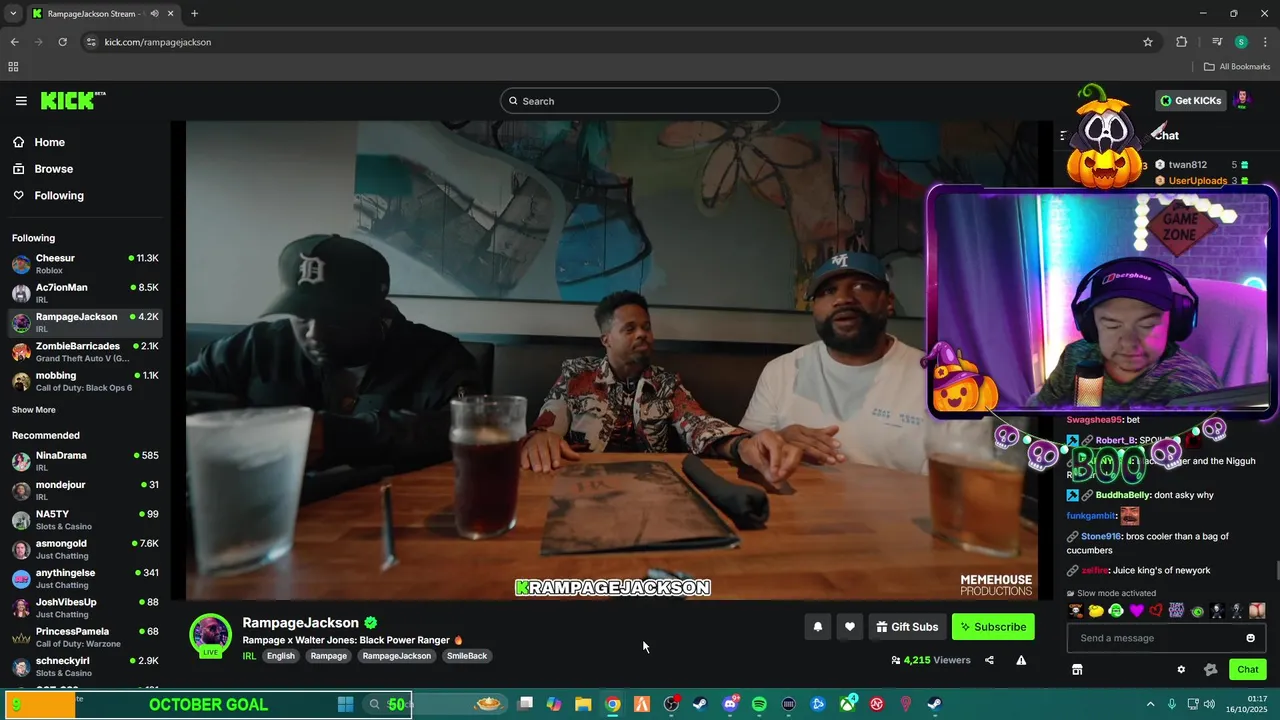Open the ZombieBarricades channel
The height and width of the screenshot is (720, 1280).
click(x=85, y=352)
